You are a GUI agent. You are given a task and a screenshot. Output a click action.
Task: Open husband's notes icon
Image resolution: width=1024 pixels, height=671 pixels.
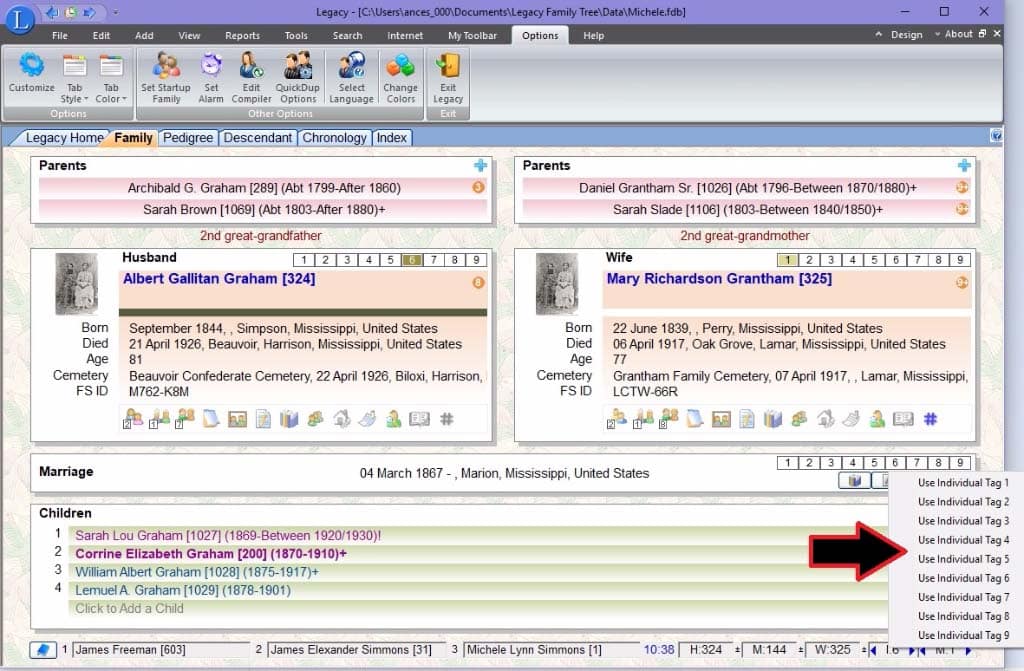pos(211,418)
